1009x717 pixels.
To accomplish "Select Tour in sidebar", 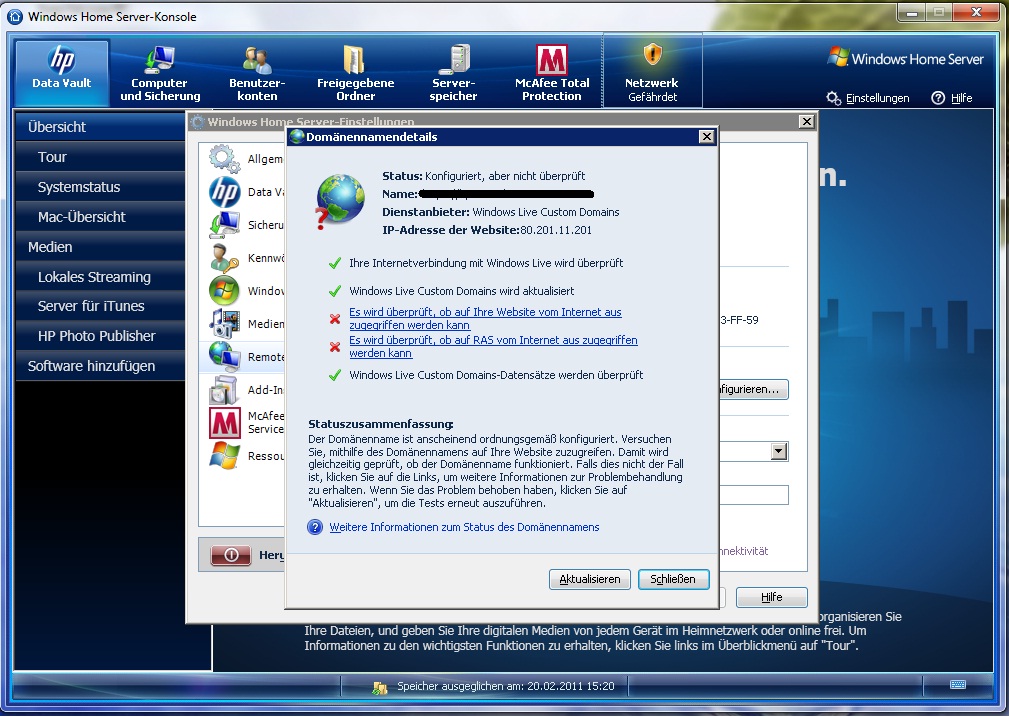I will click(100, 157).
